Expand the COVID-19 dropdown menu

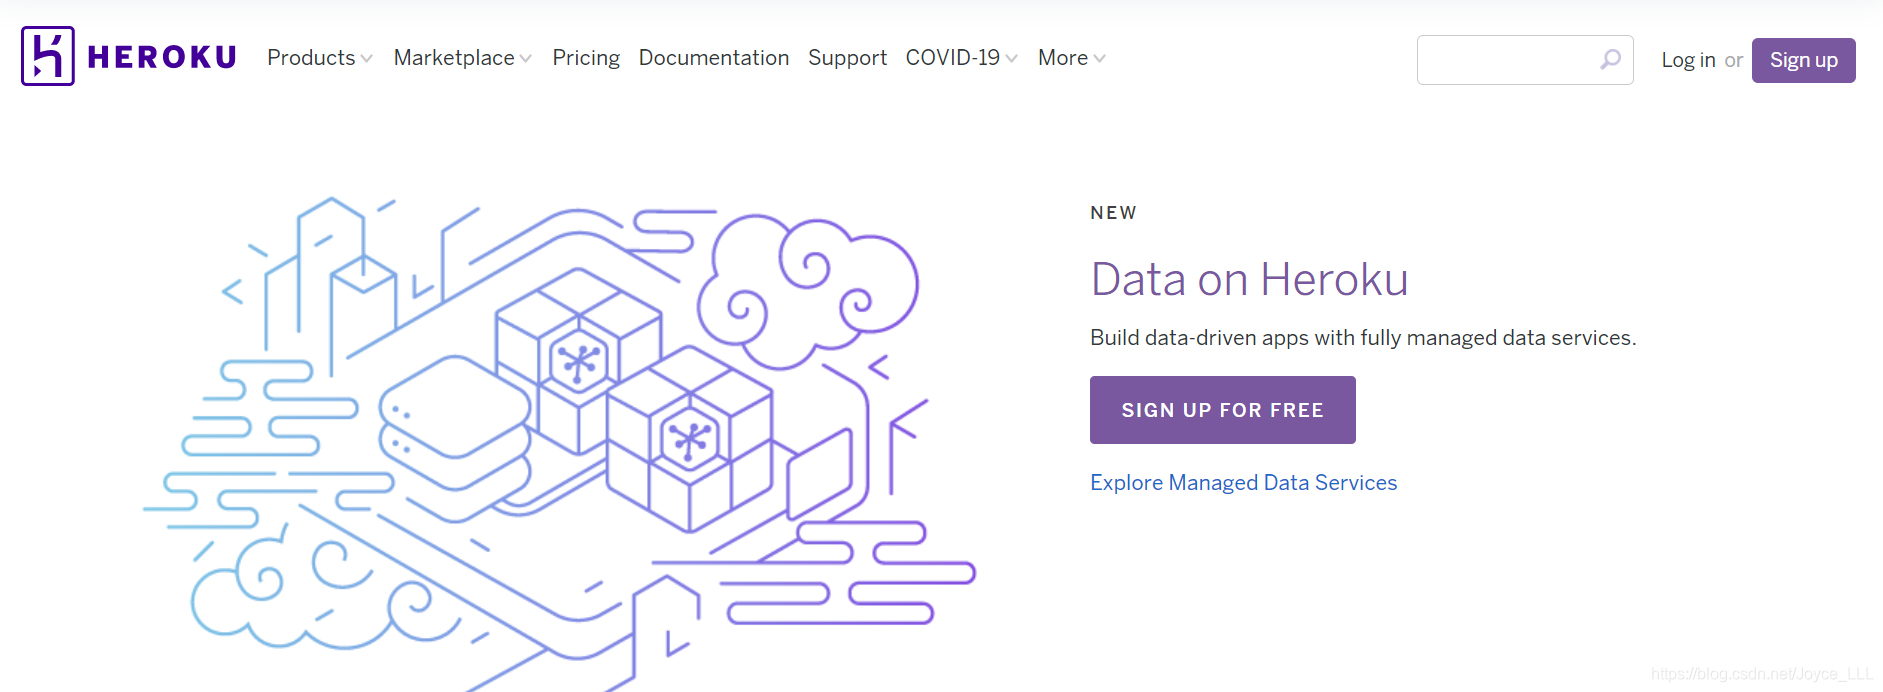[x=962, y=58]
